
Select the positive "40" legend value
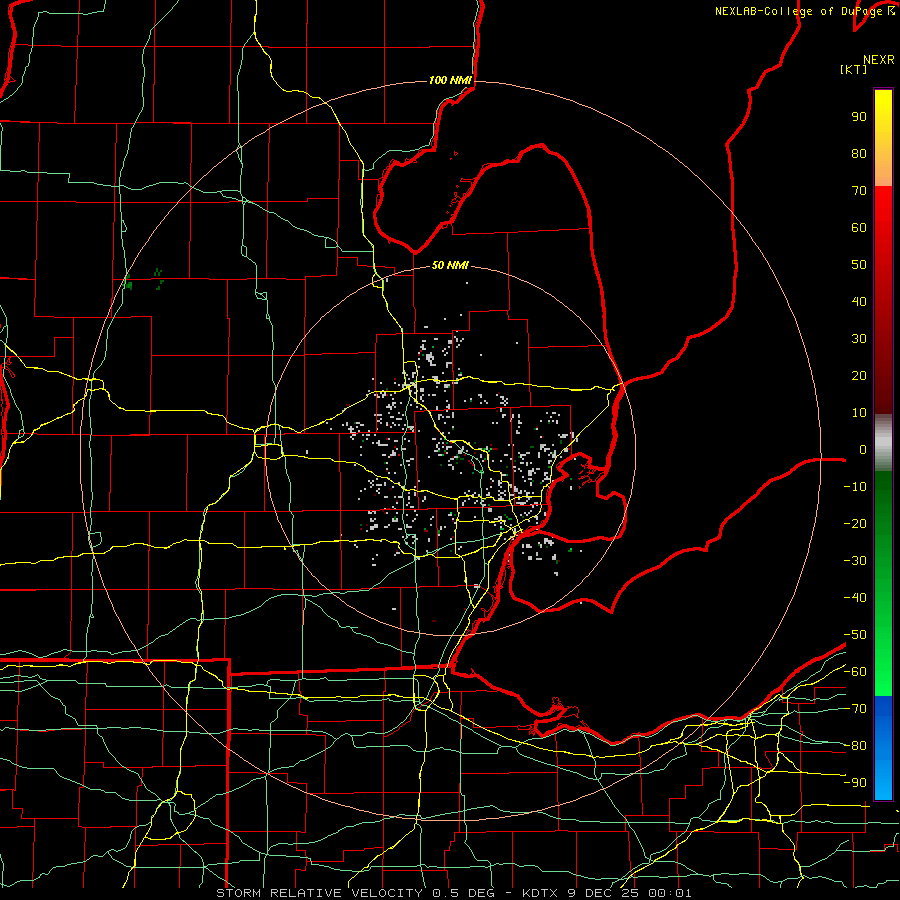[859, 301]
